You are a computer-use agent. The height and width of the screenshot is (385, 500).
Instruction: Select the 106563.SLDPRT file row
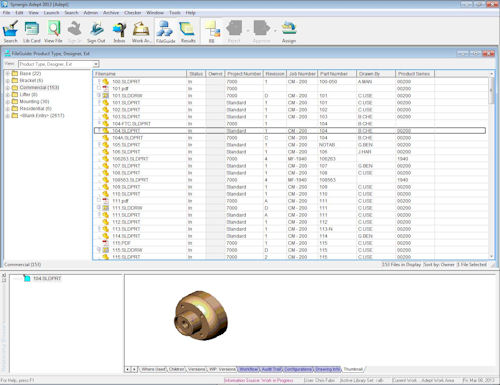[x=289, y=180]
